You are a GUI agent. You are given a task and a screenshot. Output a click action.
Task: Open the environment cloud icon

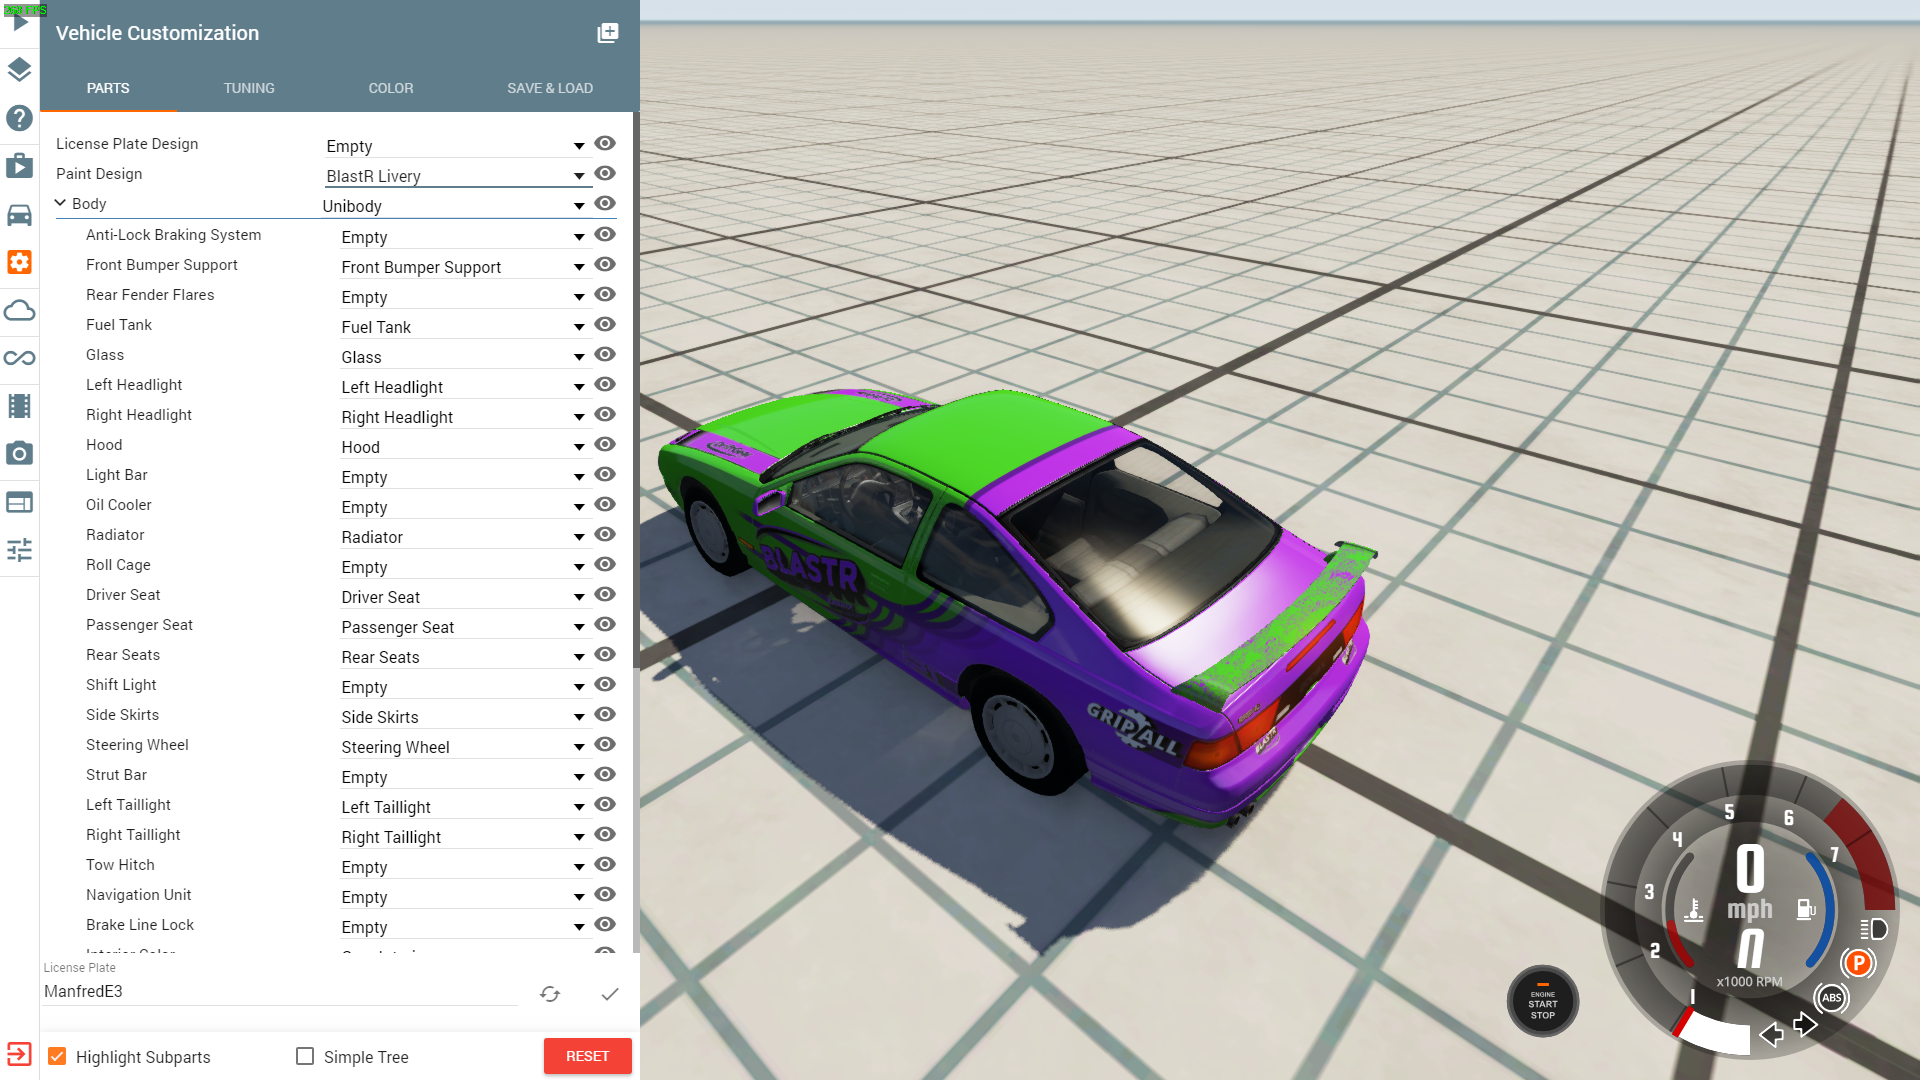(20, 310)
